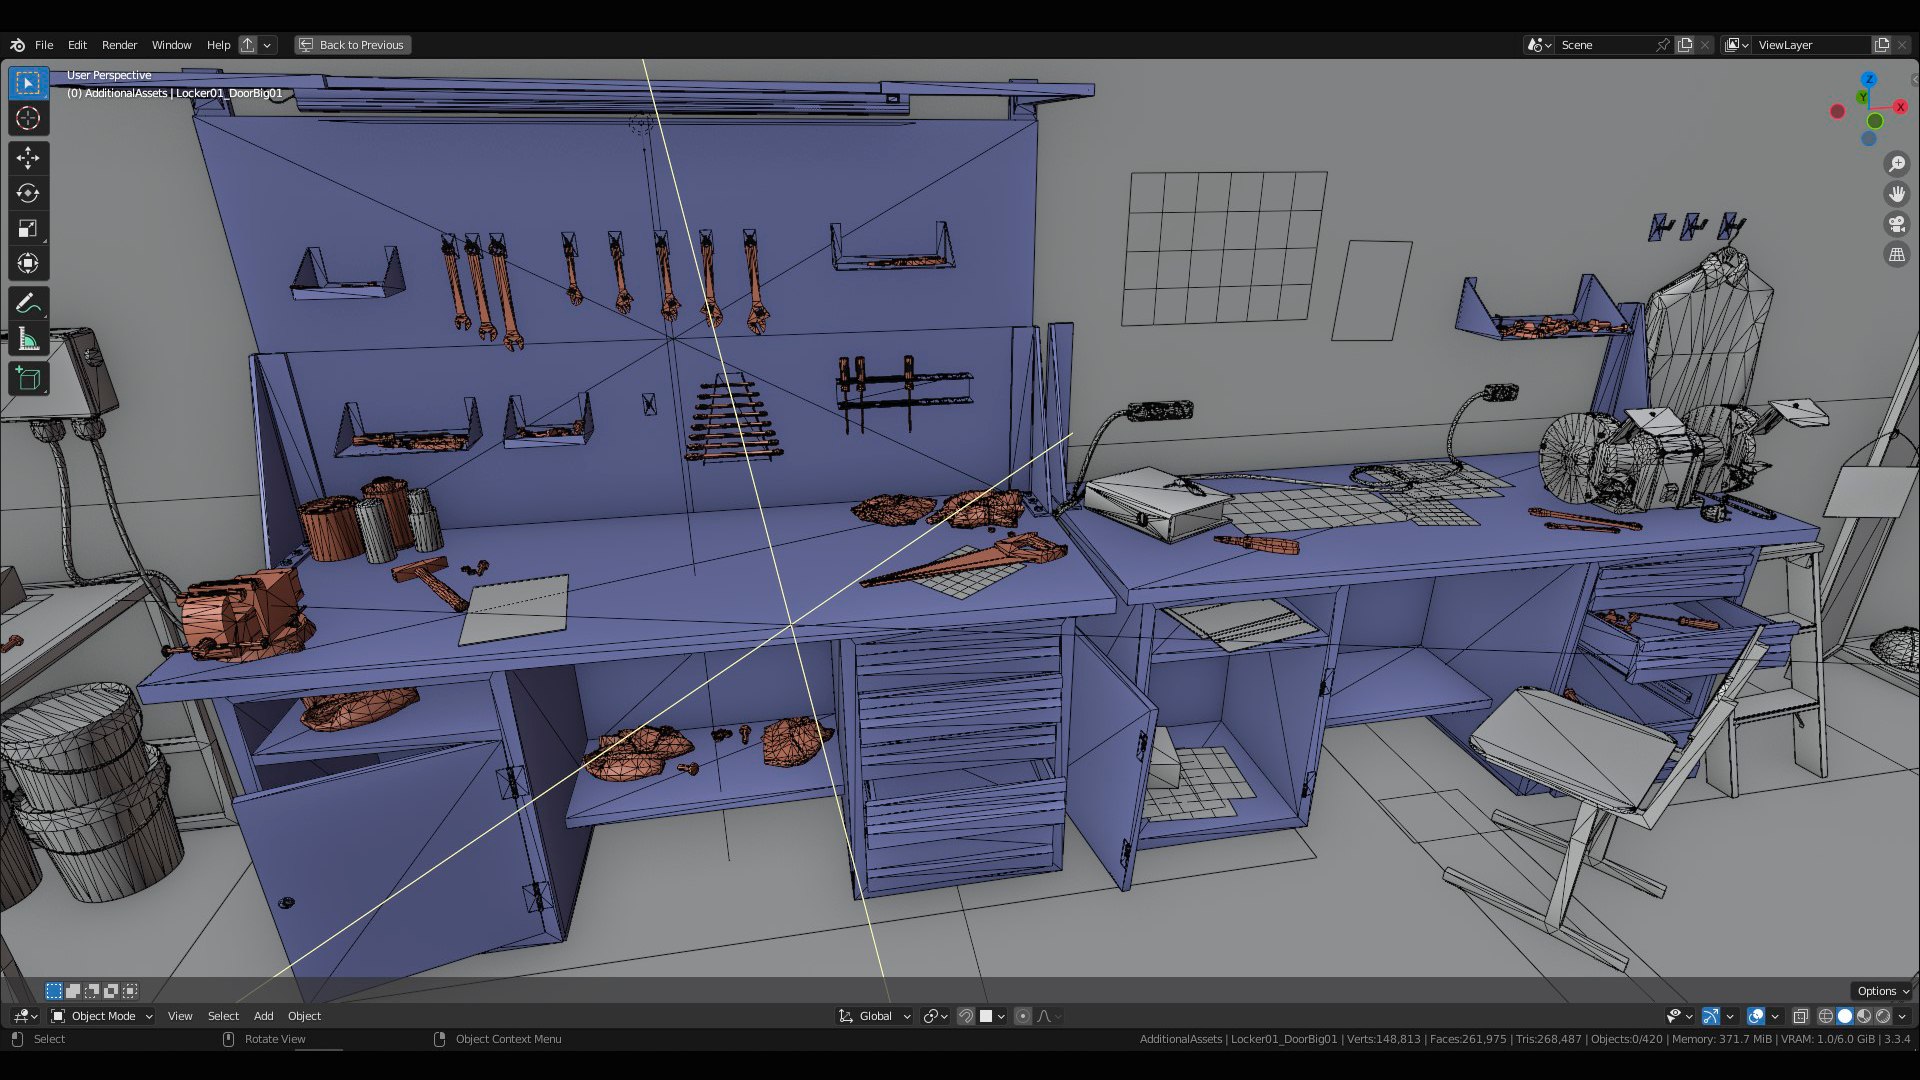The image size is (1920, 1080).
Task: Open object types visibility dropdown
Action: click(x=1679, y=1016)
